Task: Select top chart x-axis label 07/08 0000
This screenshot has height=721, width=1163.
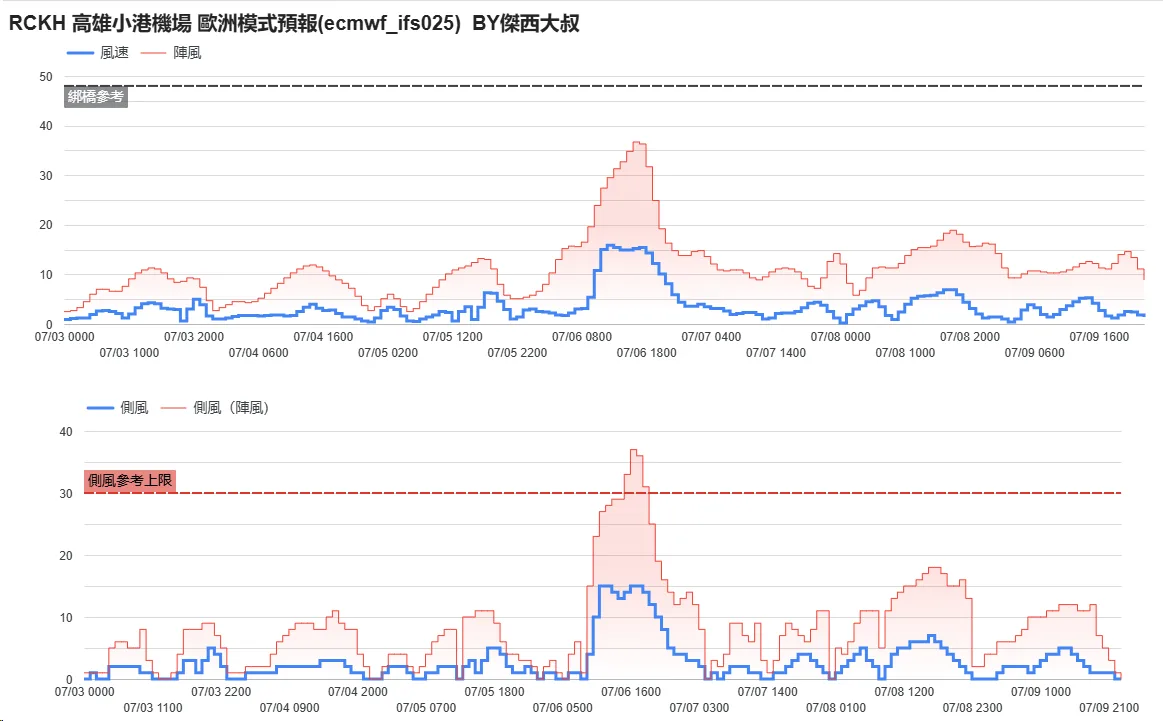Action: click(x=840, y=337)
